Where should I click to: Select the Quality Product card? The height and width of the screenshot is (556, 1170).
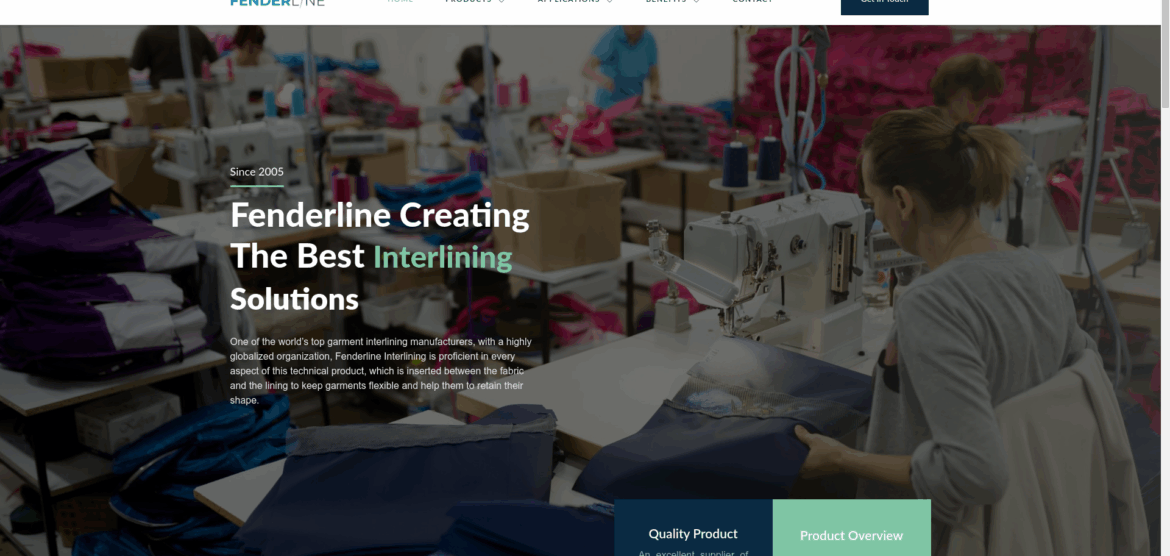693,528
